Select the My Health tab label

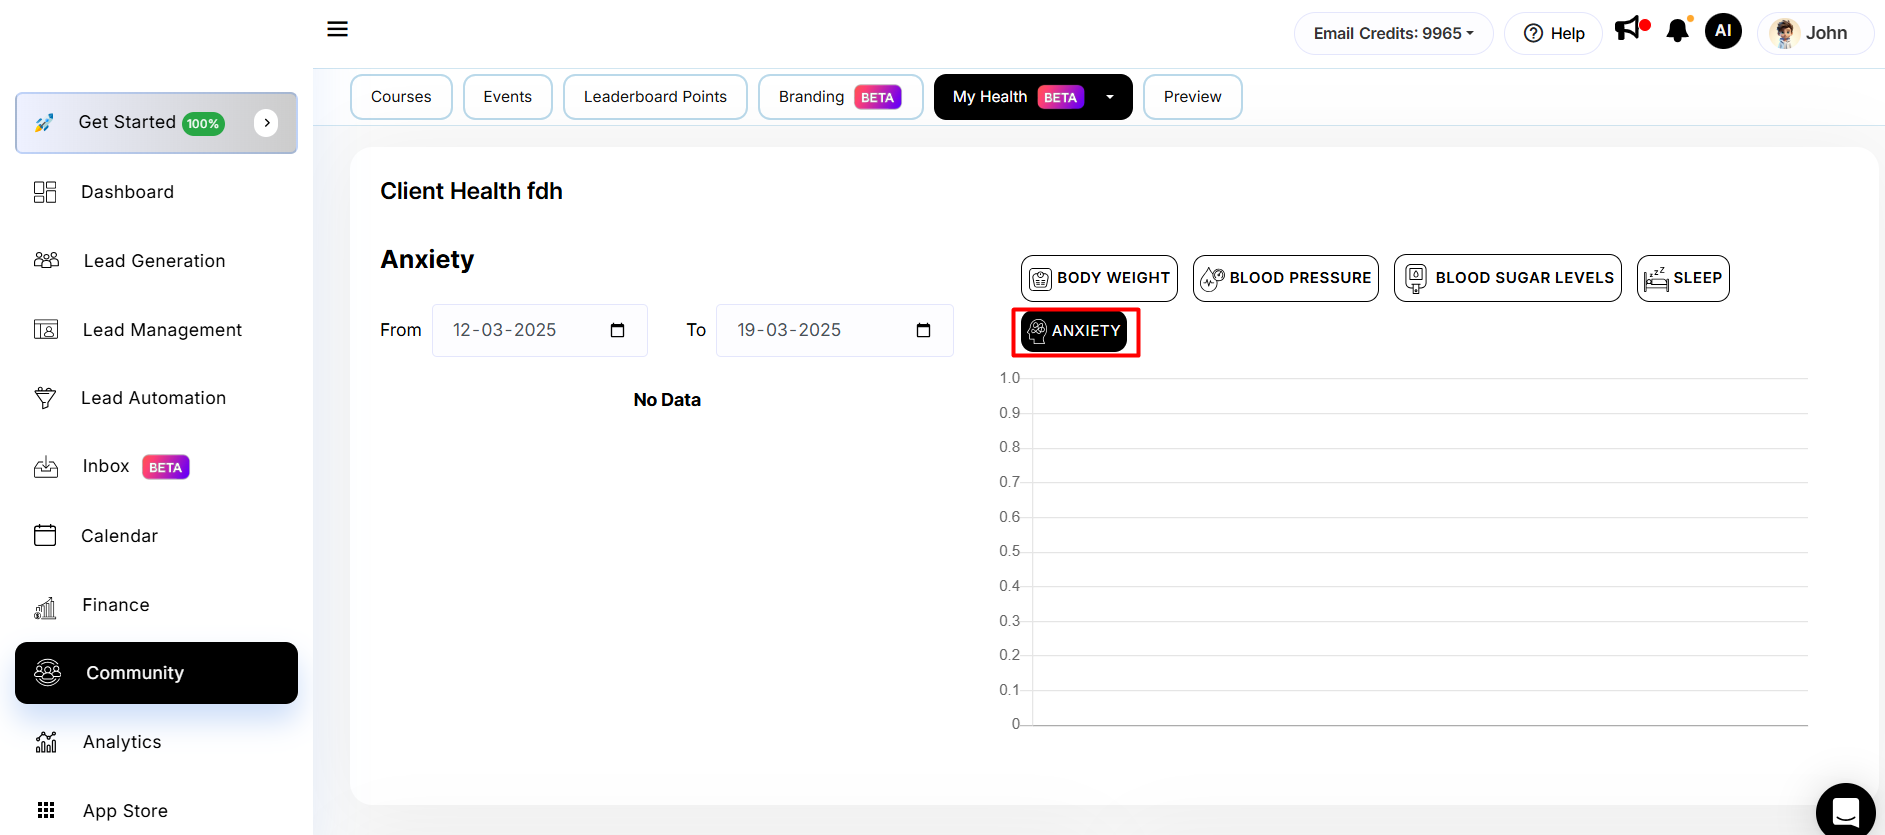(x=990, y=97)
